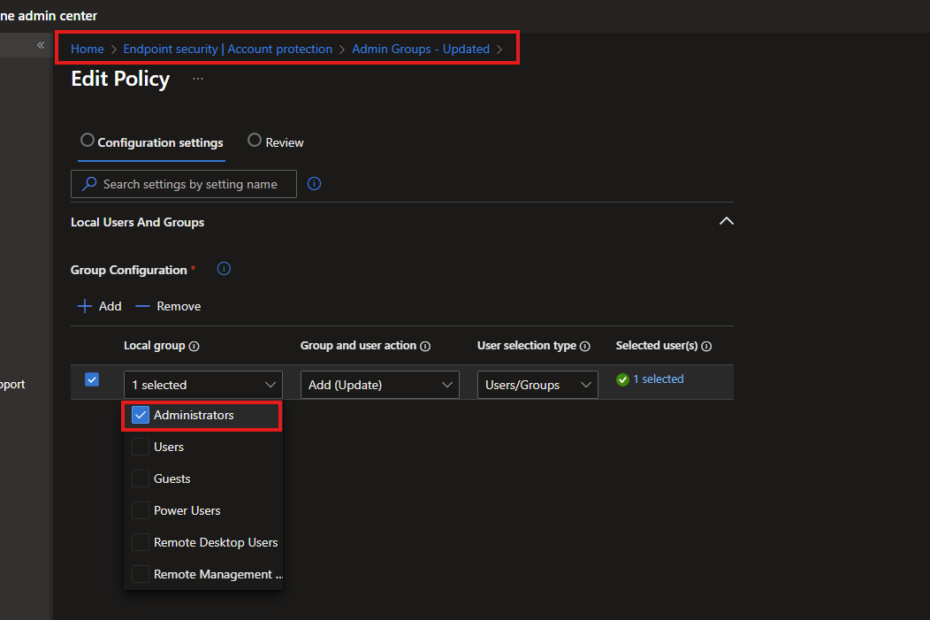Collapse the Local Users And Groups section
This screenshot has height=620, width=930.
726,221
